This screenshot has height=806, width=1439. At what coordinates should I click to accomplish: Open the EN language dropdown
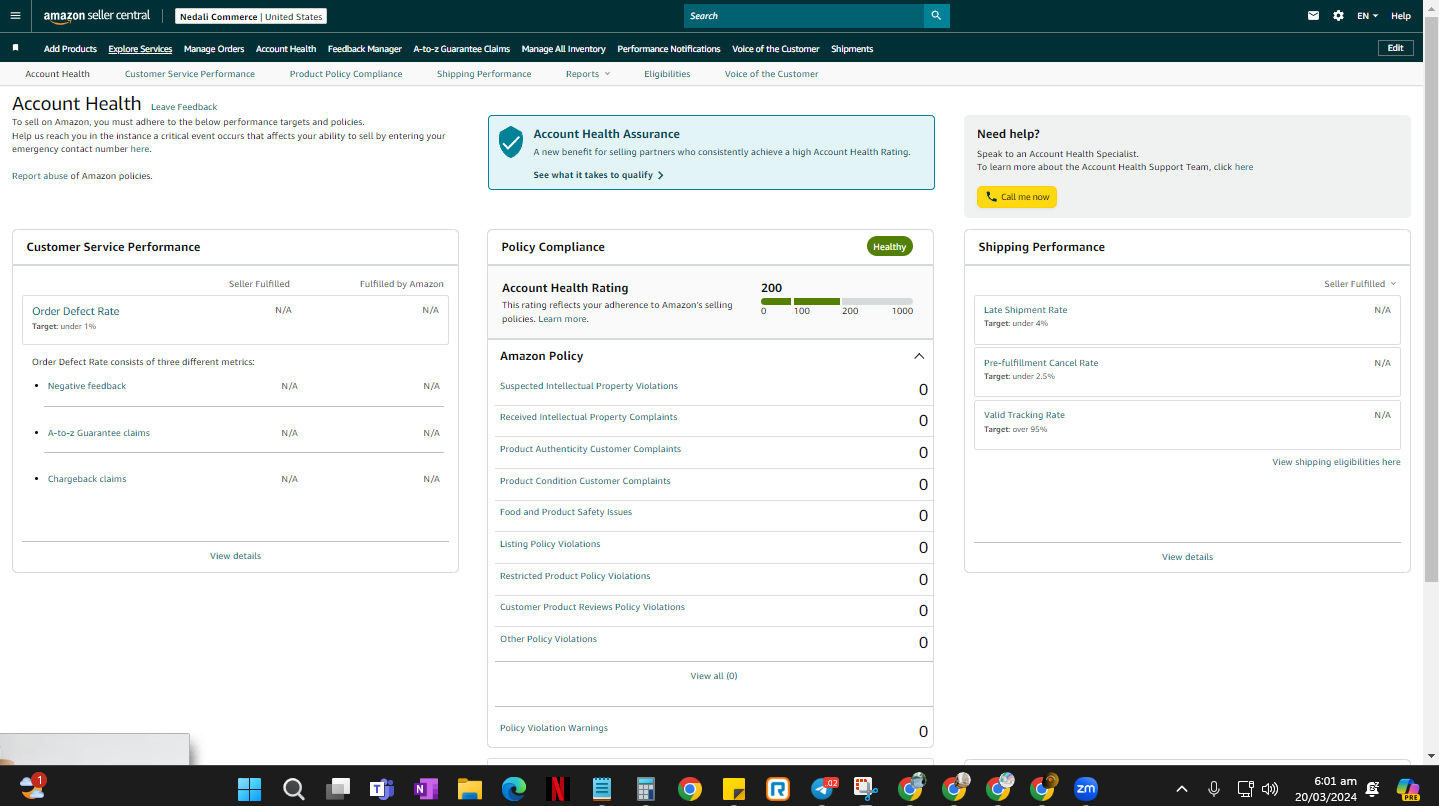click(x=1367, y=16)
